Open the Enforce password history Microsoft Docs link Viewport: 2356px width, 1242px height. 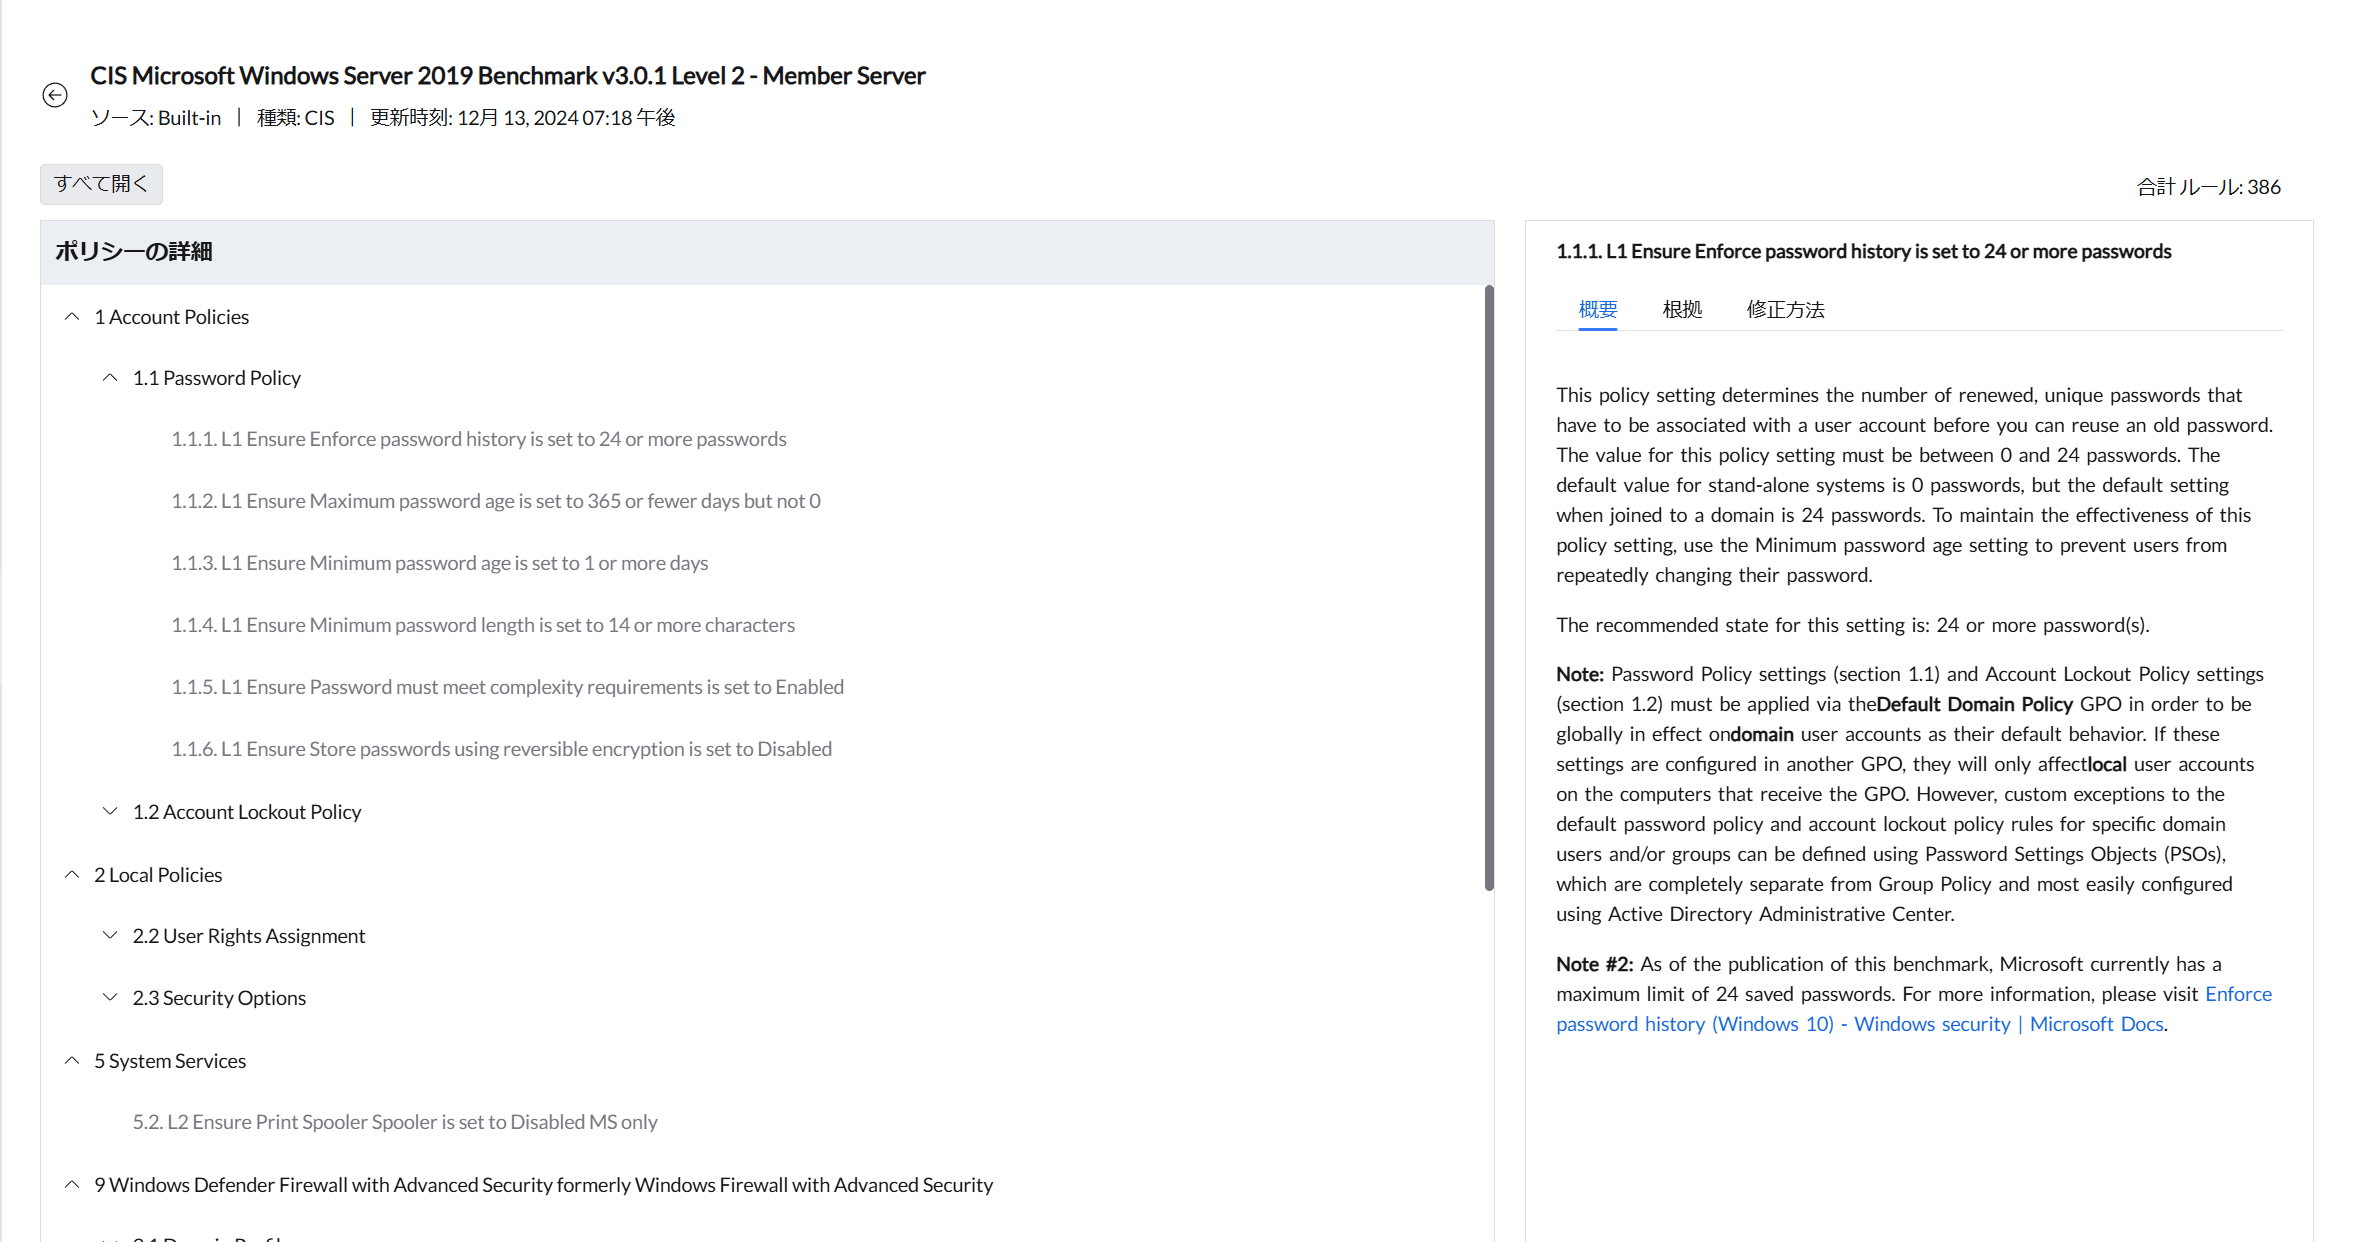(x=1860, y=1024)
